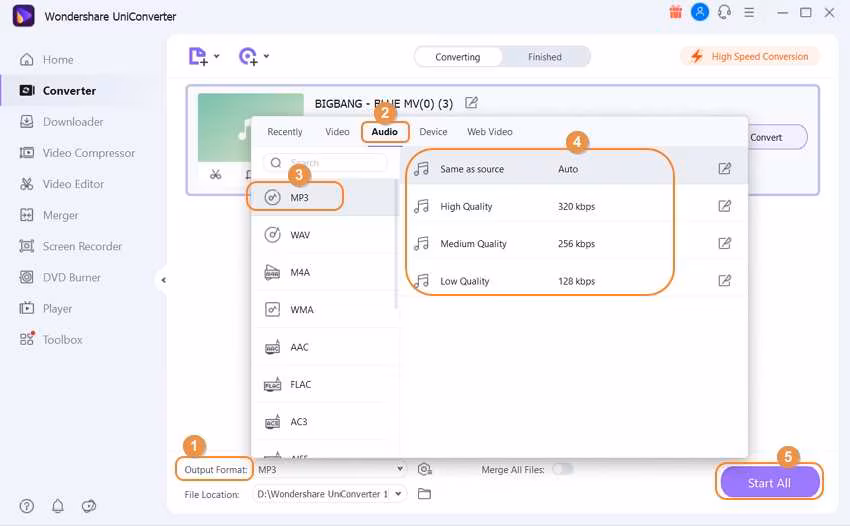This screenshot has width=850, height=526.
Task: Choose WMA audio format
Action: (x=324, y=310)
